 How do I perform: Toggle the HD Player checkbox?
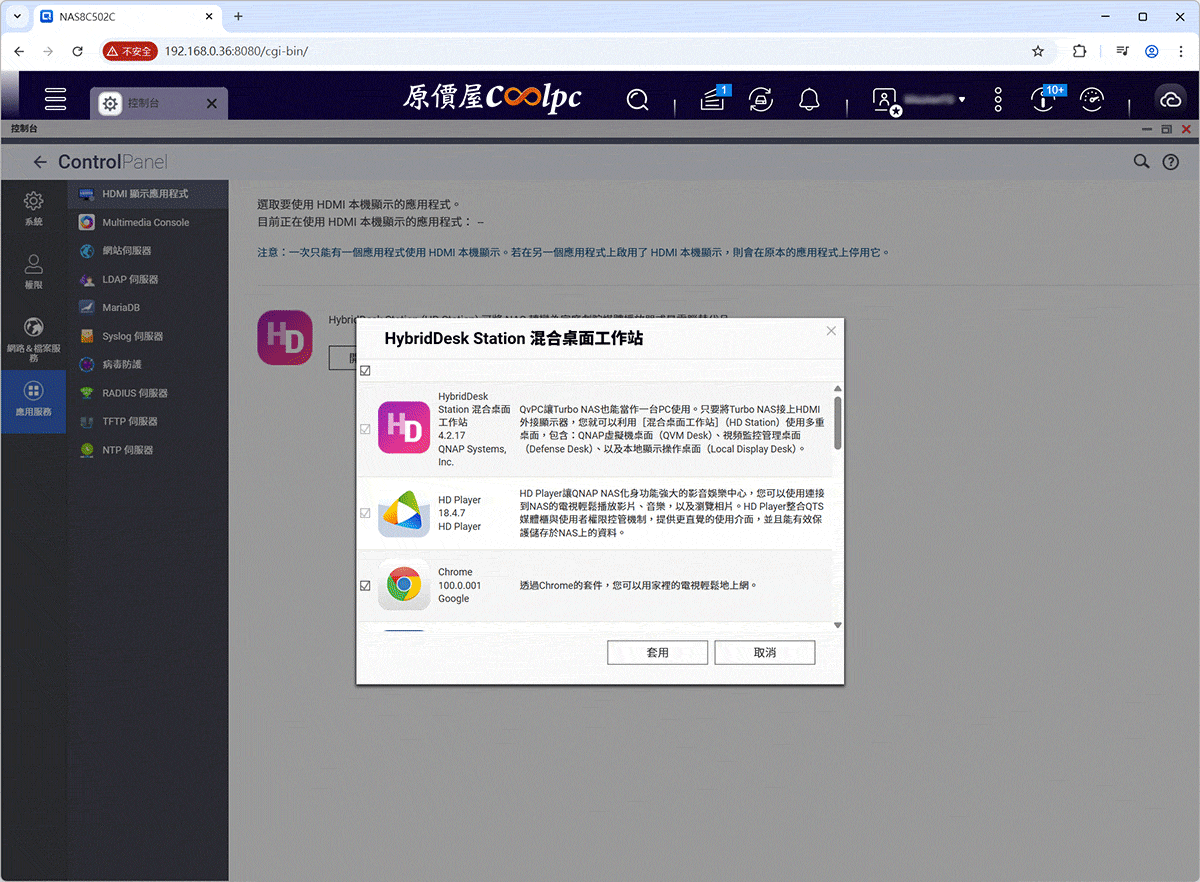coord(365,513)
